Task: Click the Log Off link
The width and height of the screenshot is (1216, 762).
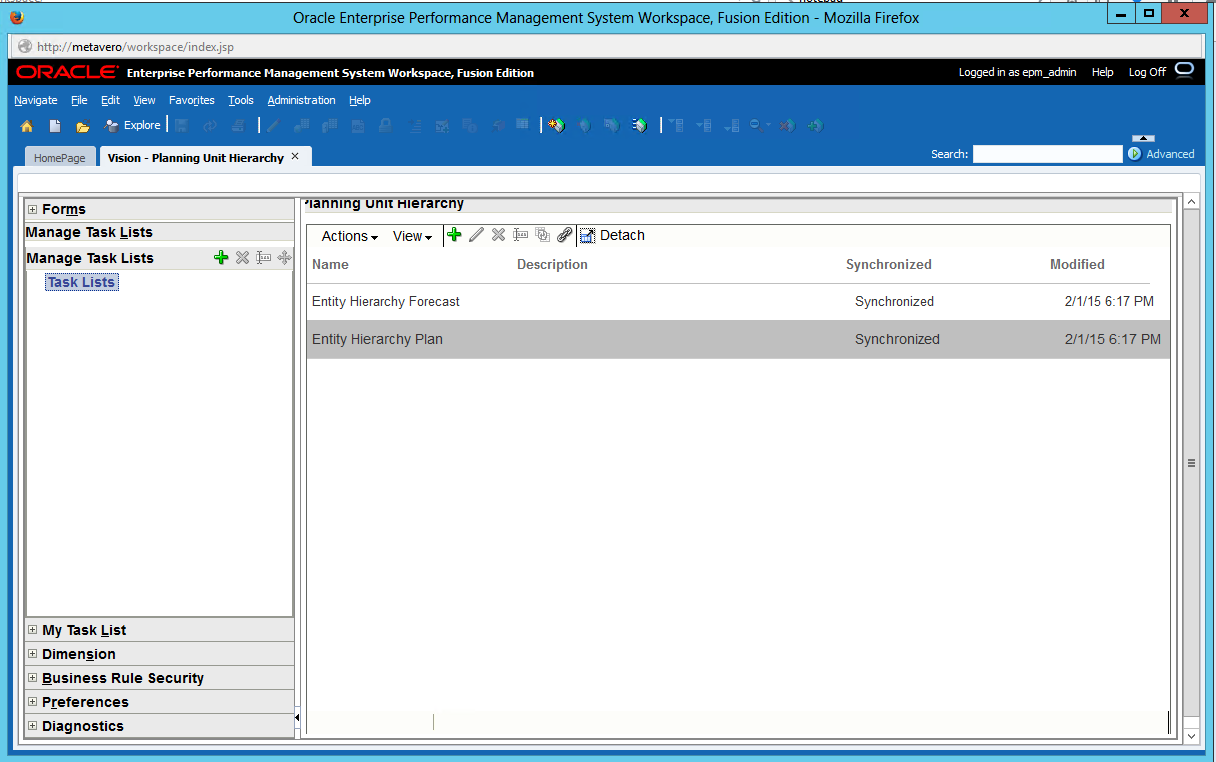Action: click(1147, 72)
